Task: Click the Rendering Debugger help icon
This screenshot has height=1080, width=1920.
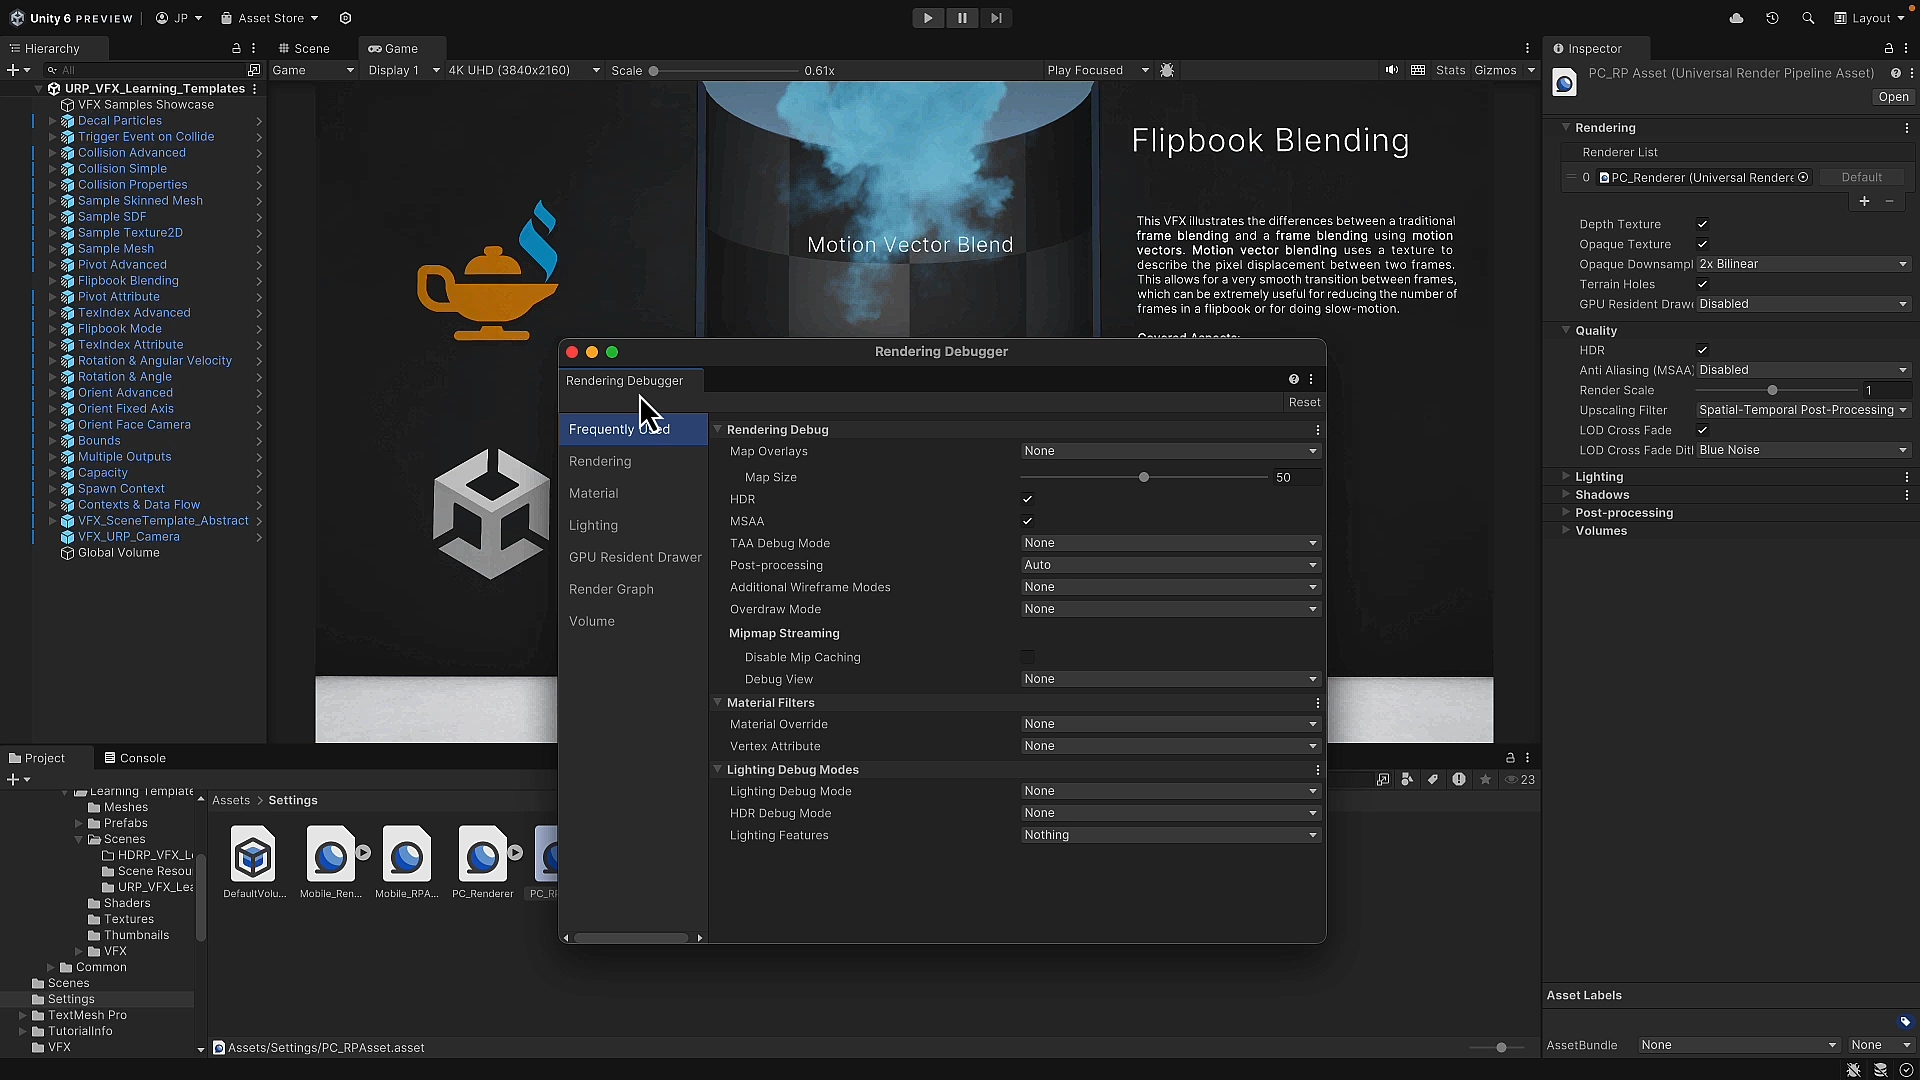Action: click(x=1292, y=379)
